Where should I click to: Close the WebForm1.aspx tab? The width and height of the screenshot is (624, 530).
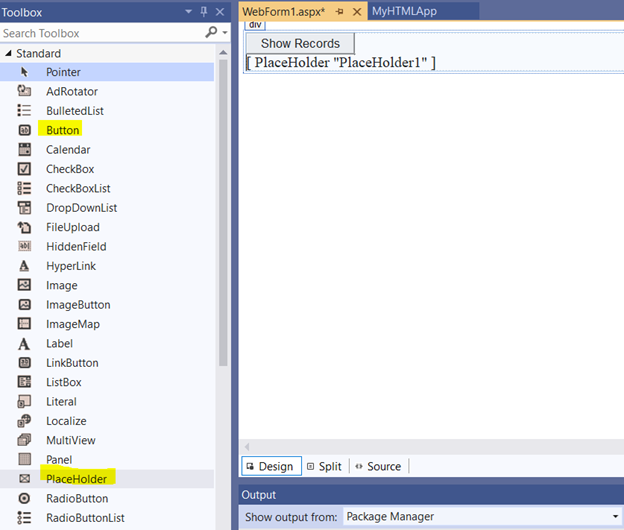pos(357,12)
